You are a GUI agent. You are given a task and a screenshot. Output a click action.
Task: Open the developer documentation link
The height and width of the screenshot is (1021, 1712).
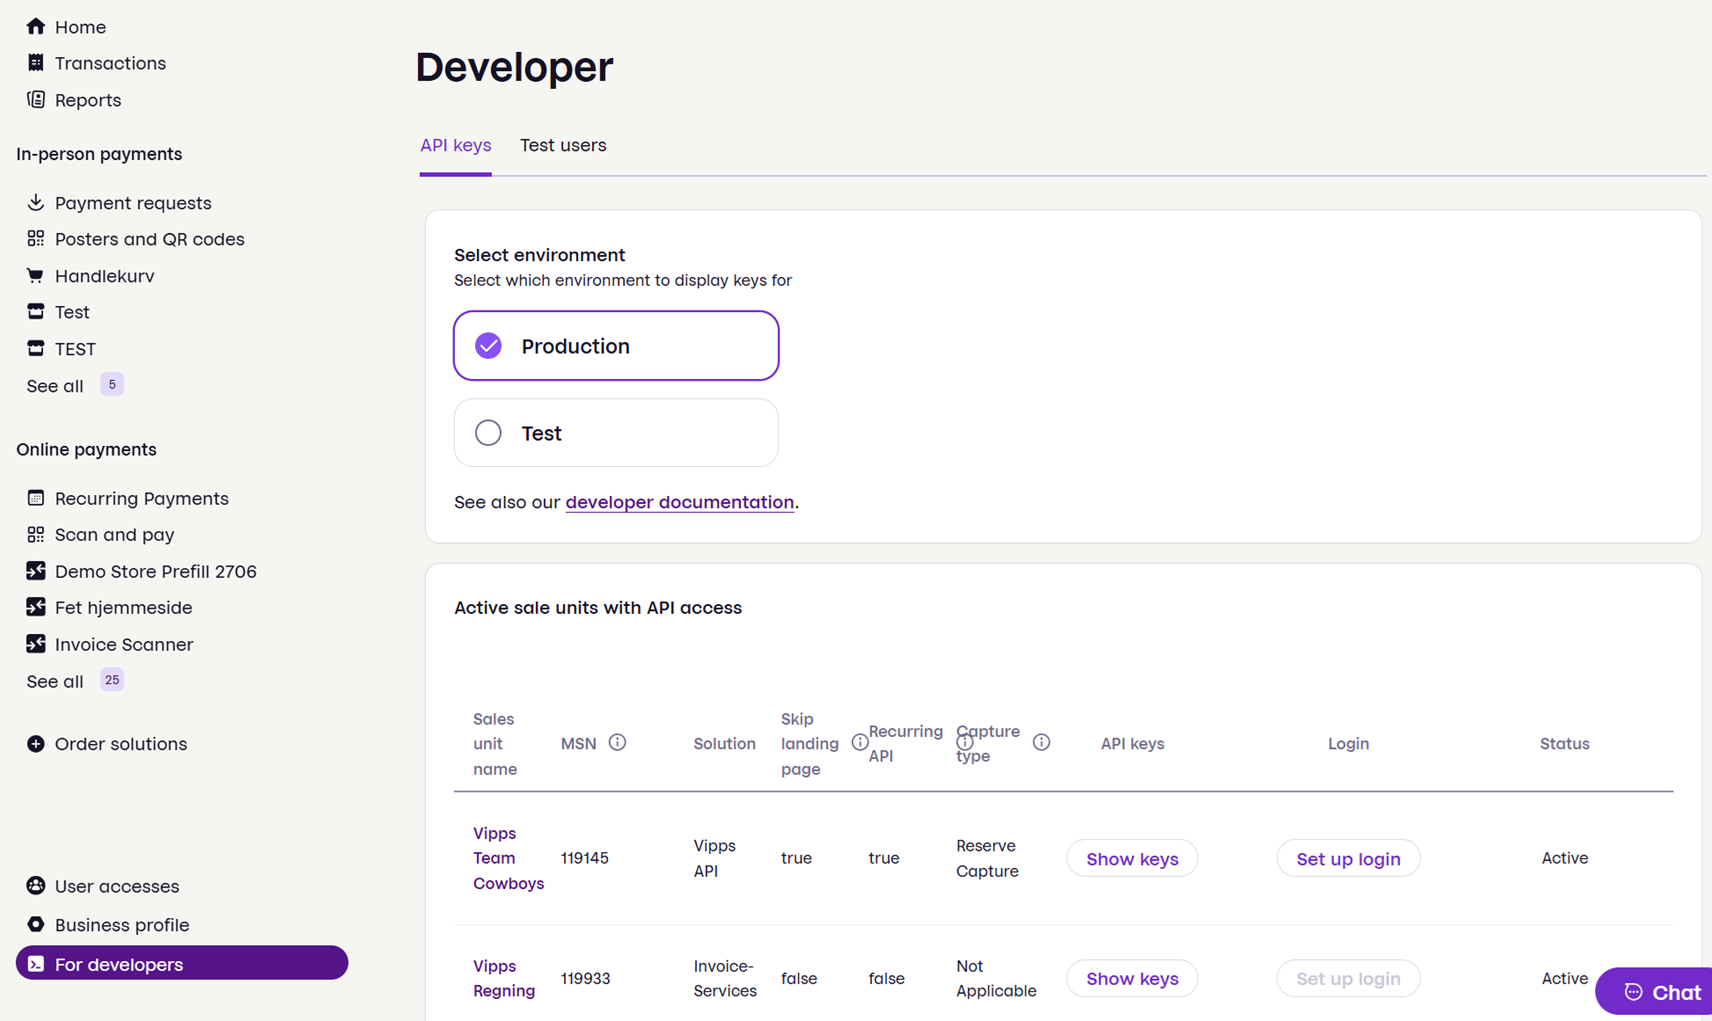point(680,502)
